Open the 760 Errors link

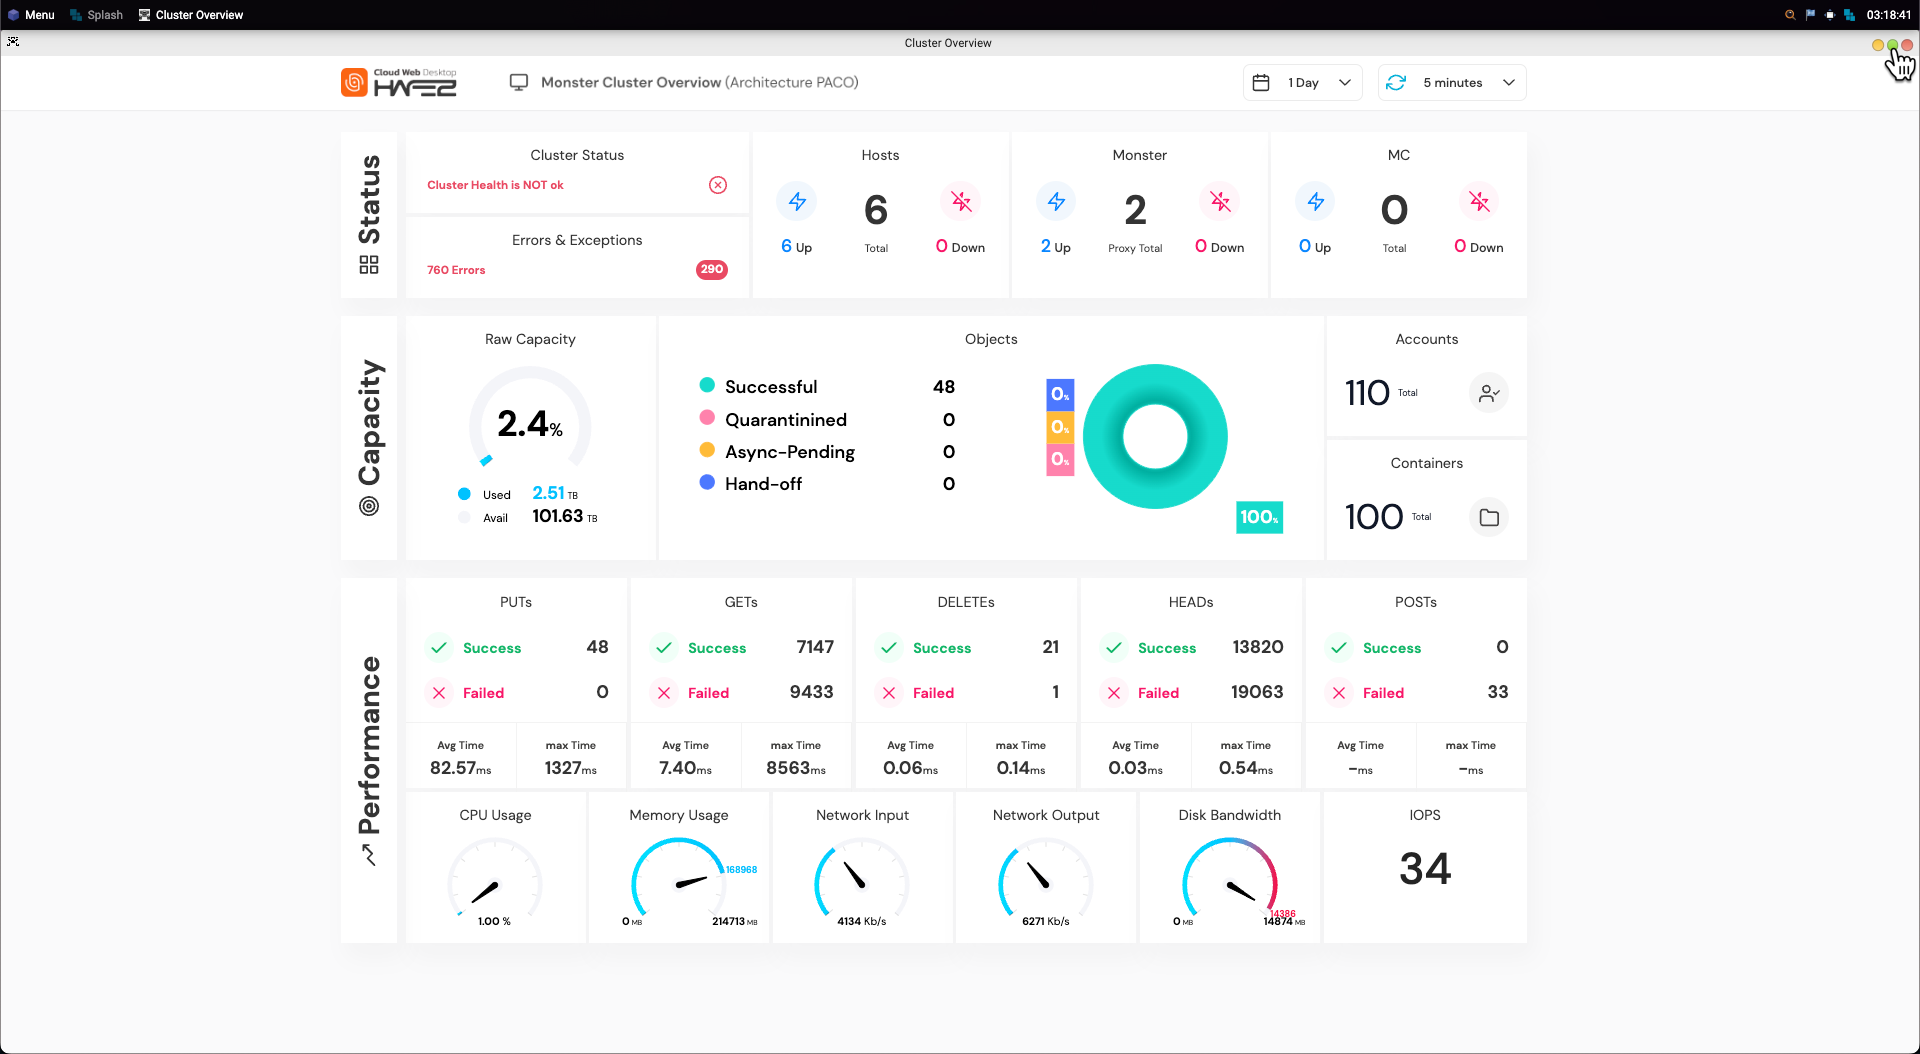click(456, 270)
